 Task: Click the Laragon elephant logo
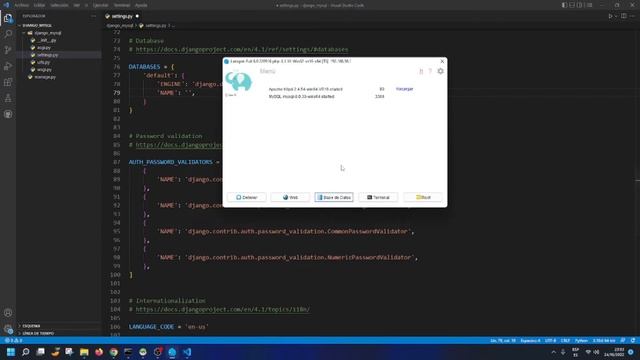239,81
